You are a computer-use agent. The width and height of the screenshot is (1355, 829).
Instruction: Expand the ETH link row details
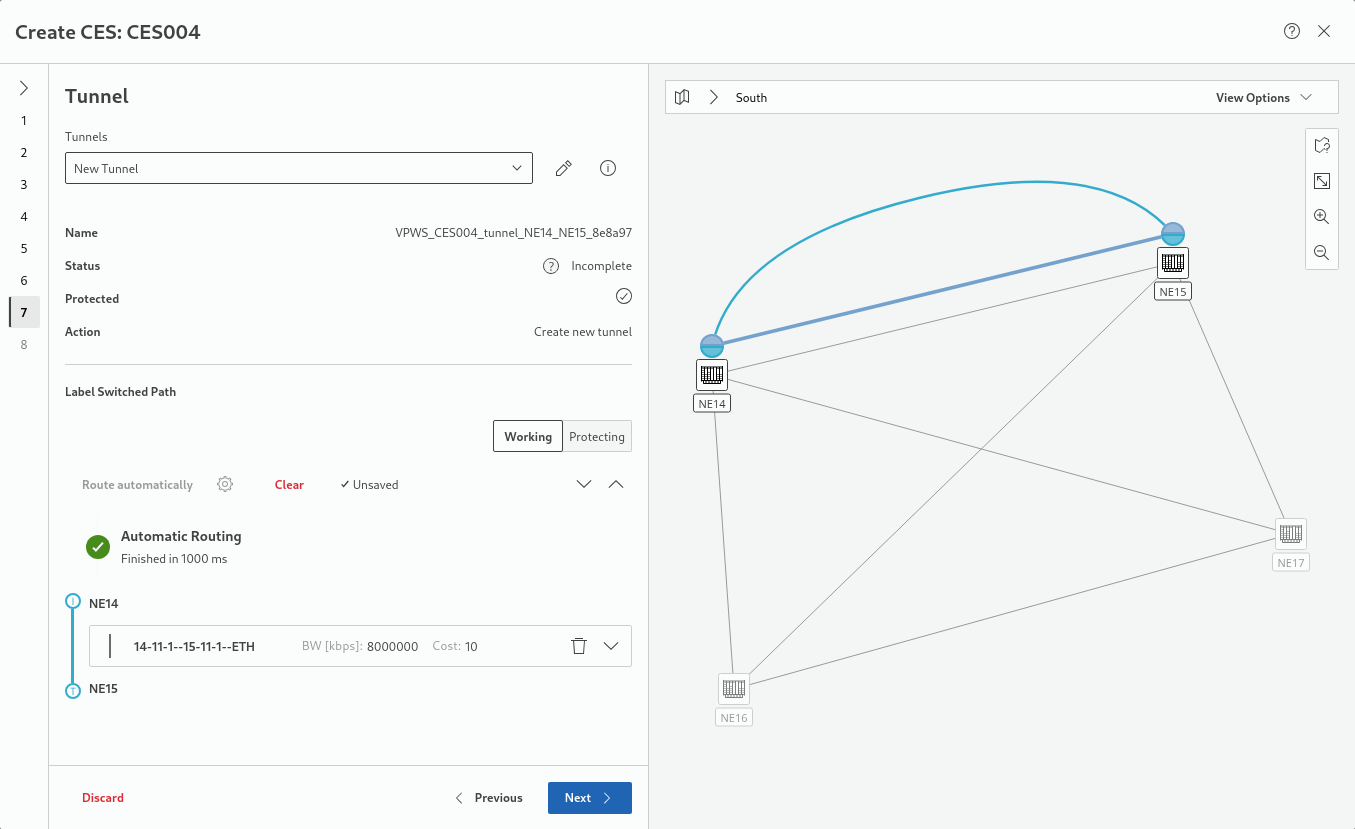click(x=612, y=646)
